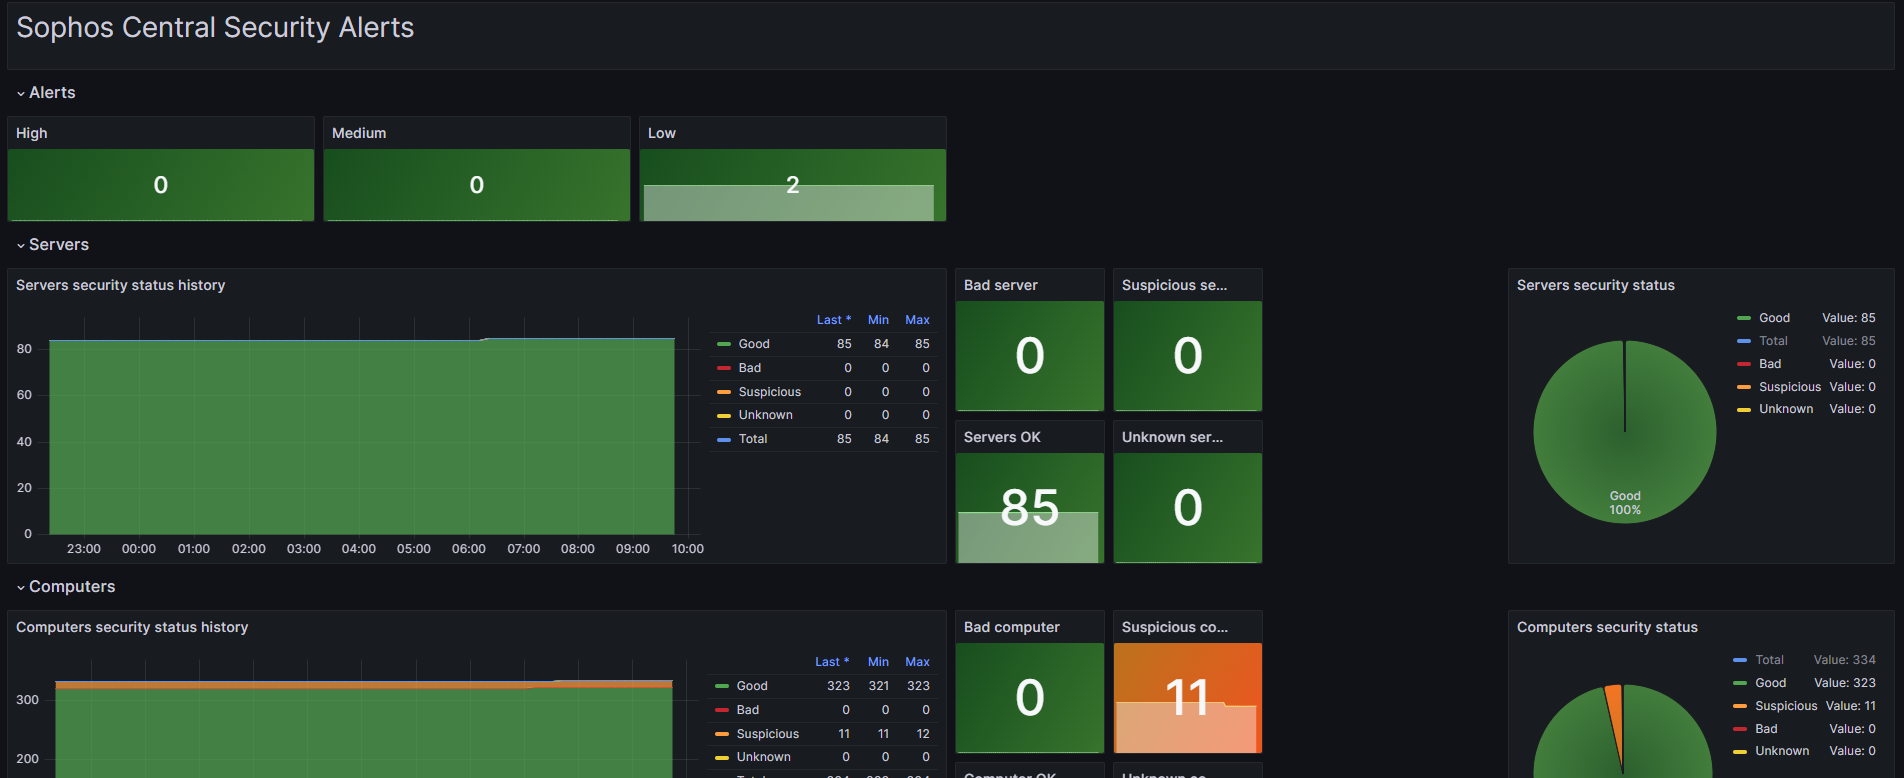Open the Computers security status pie panel title
This screenshot has width=1904, height=778.
click(x=1607, y=627)
